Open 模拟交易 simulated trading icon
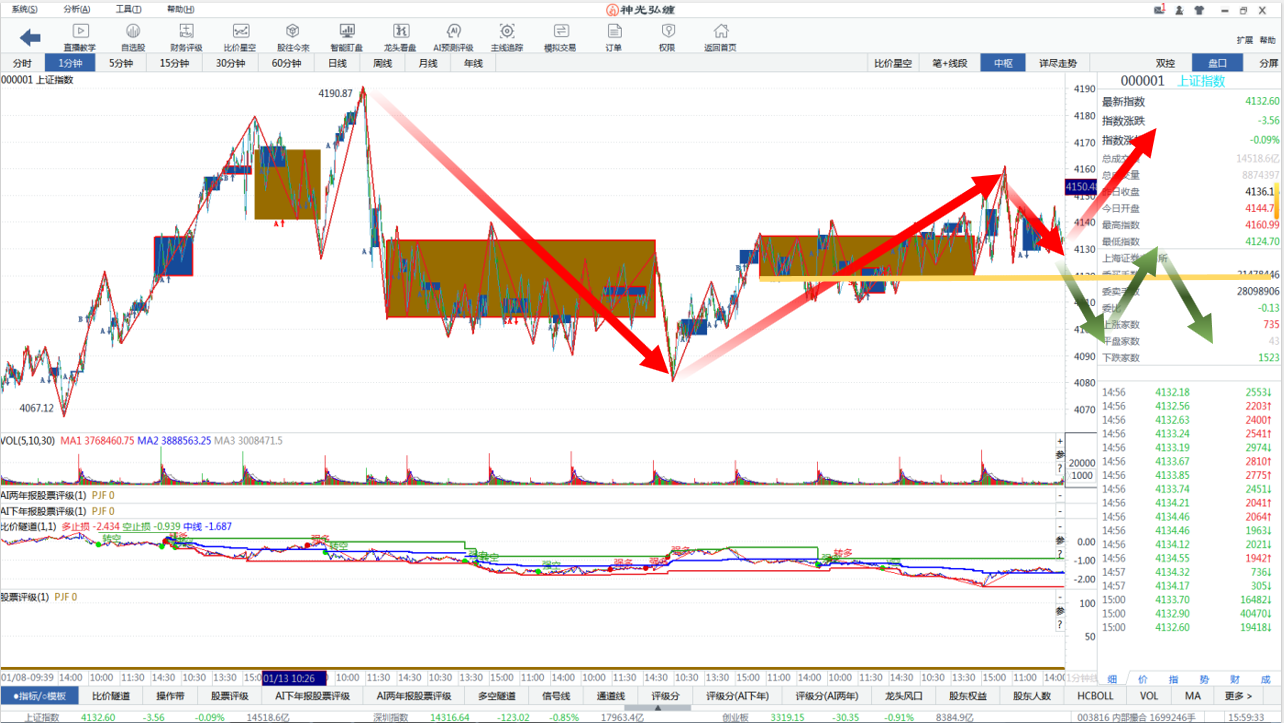This screenshot has width=1284, height=723. click(x=559, y=38)
